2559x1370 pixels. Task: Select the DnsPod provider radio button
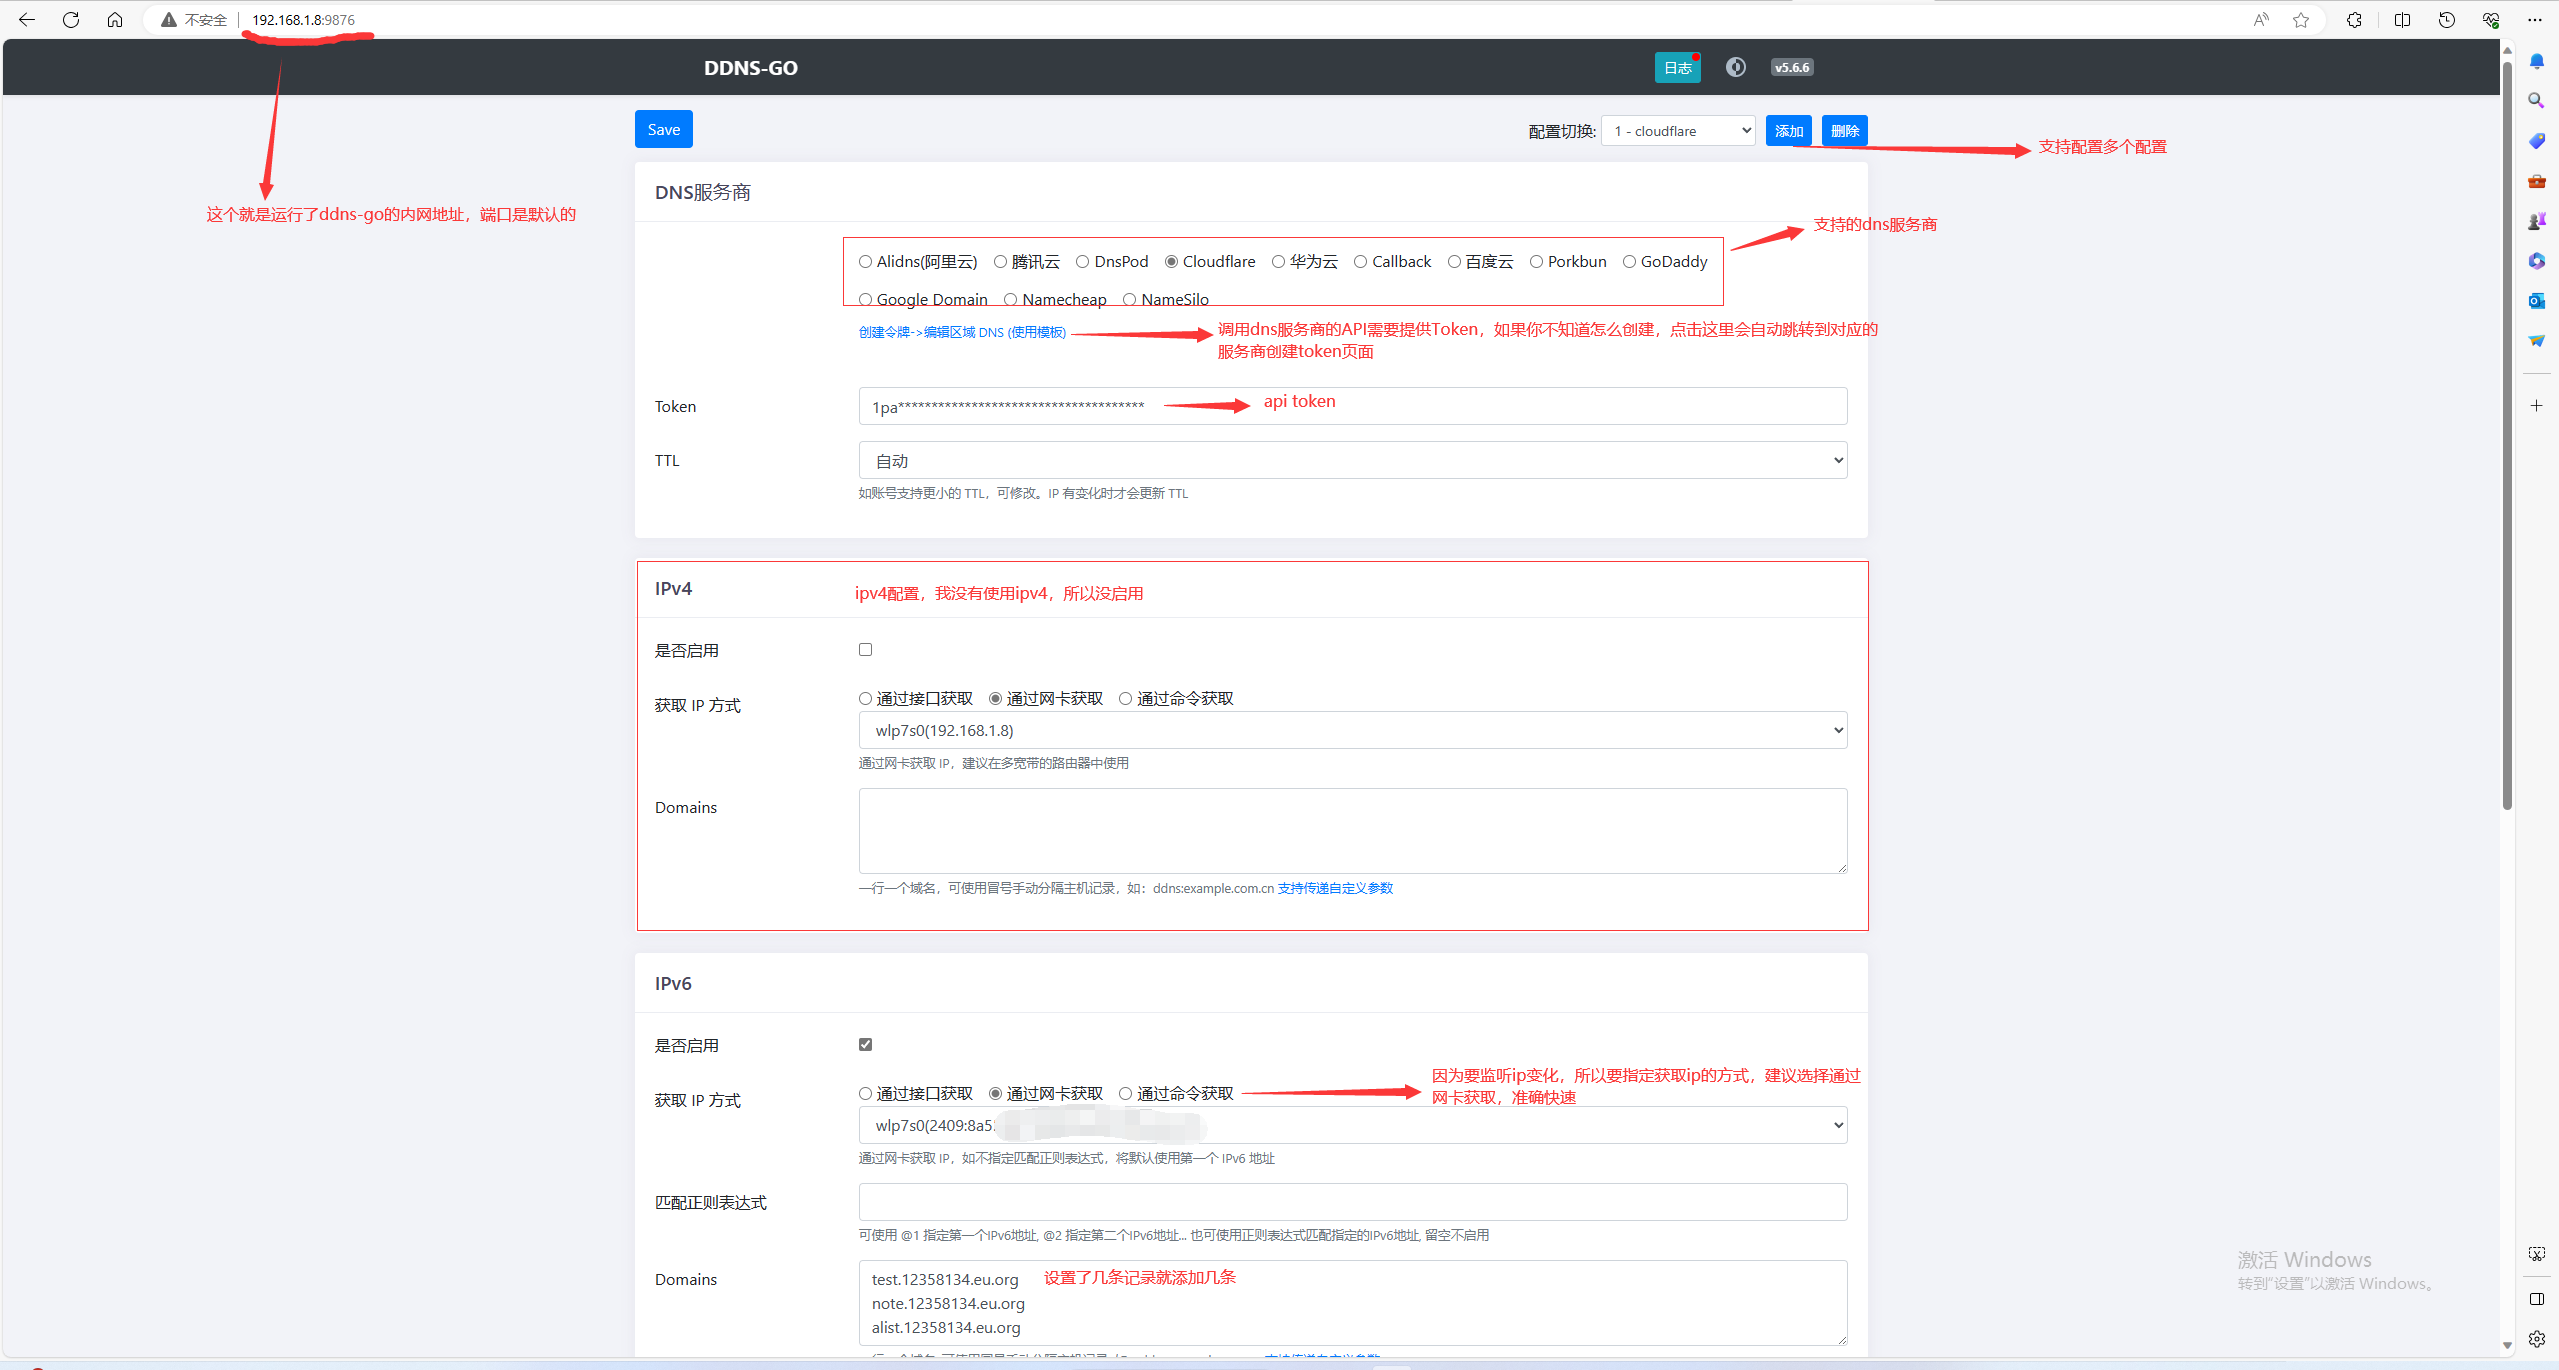pyautogui.click(x=1082, y=262)
